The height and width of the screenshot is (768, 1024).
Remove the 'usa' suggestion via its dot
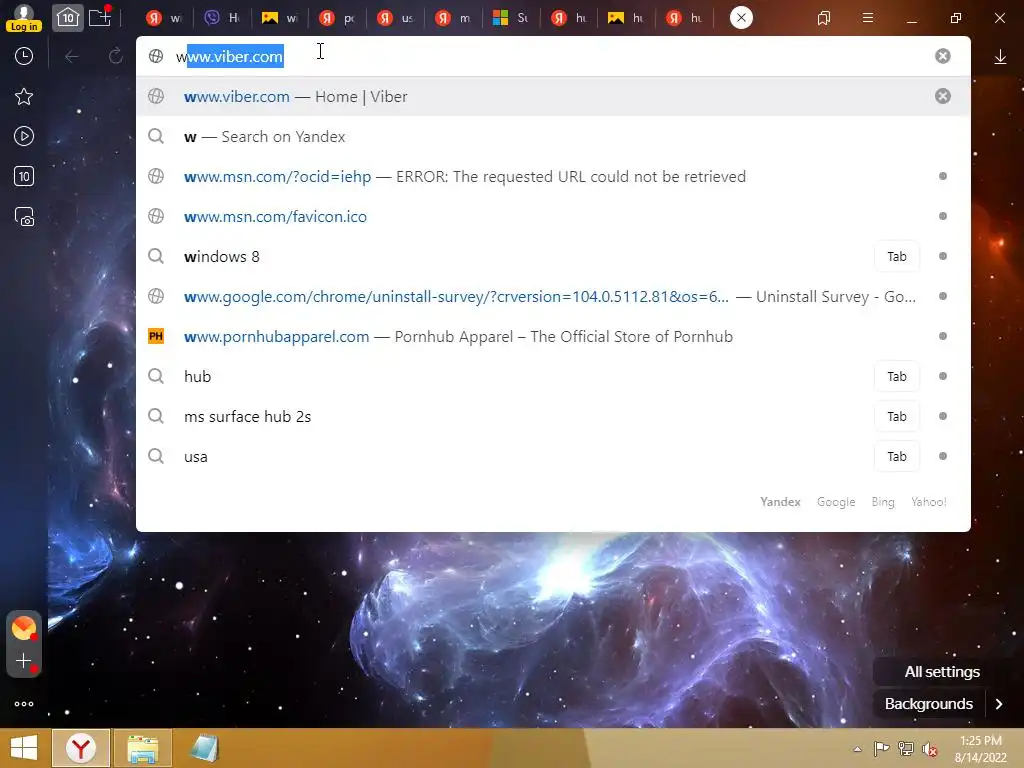[x=942, y=456]
